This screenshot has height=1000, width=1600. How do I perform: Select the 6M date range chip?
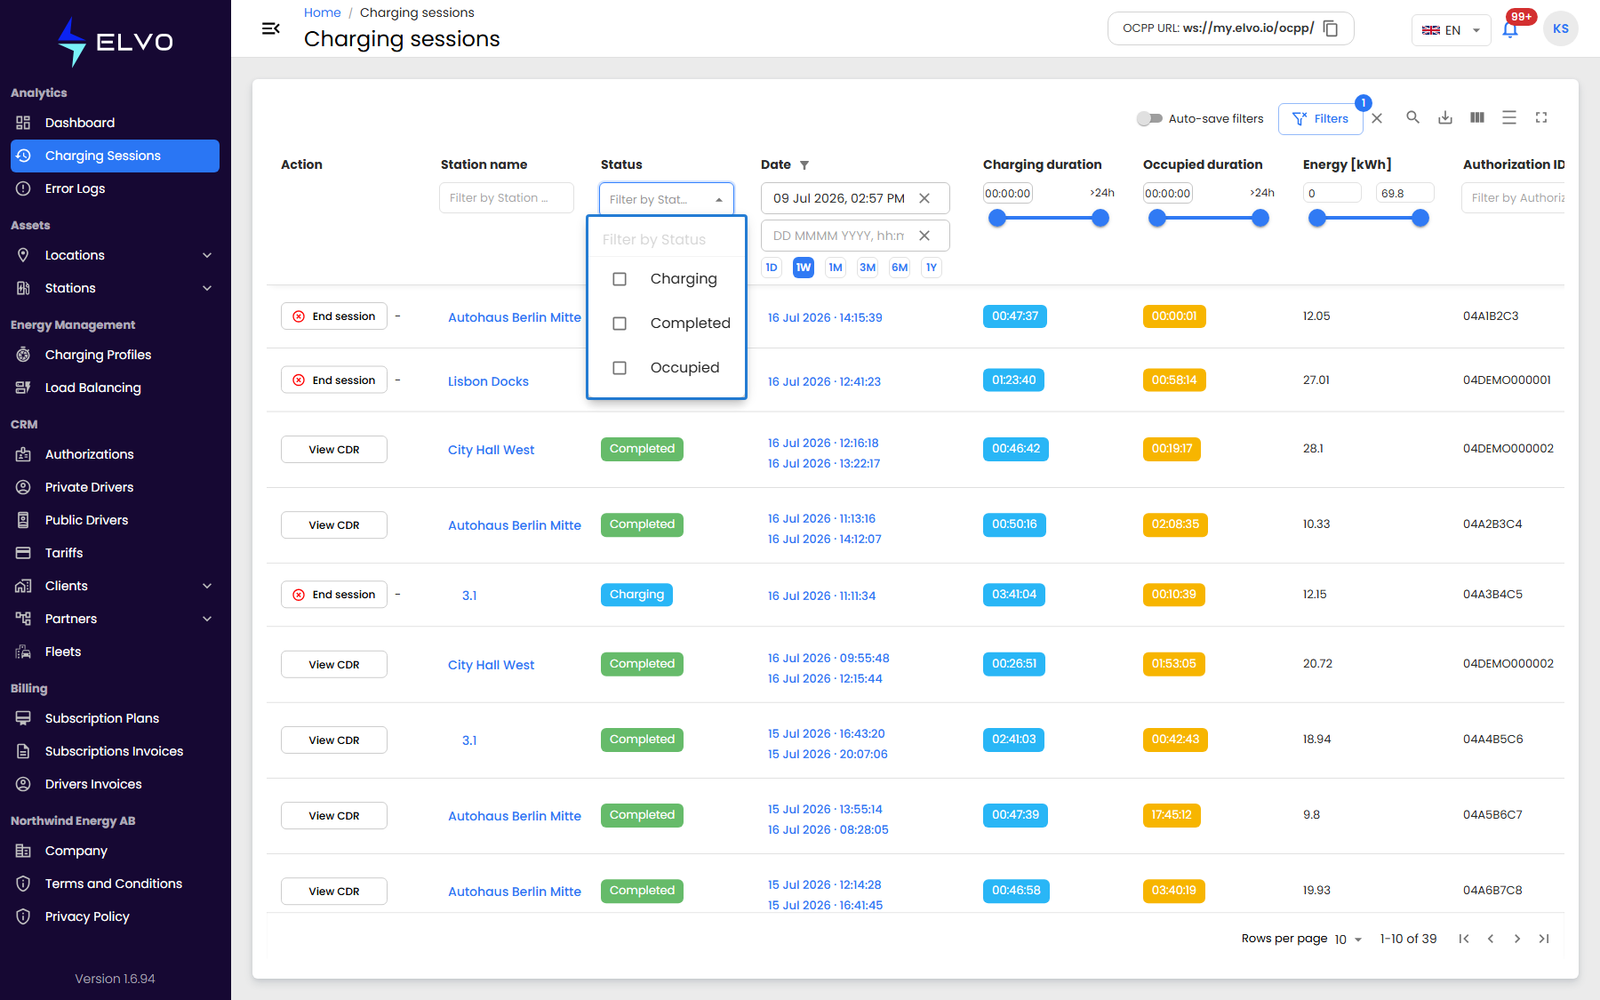point(899,267)
